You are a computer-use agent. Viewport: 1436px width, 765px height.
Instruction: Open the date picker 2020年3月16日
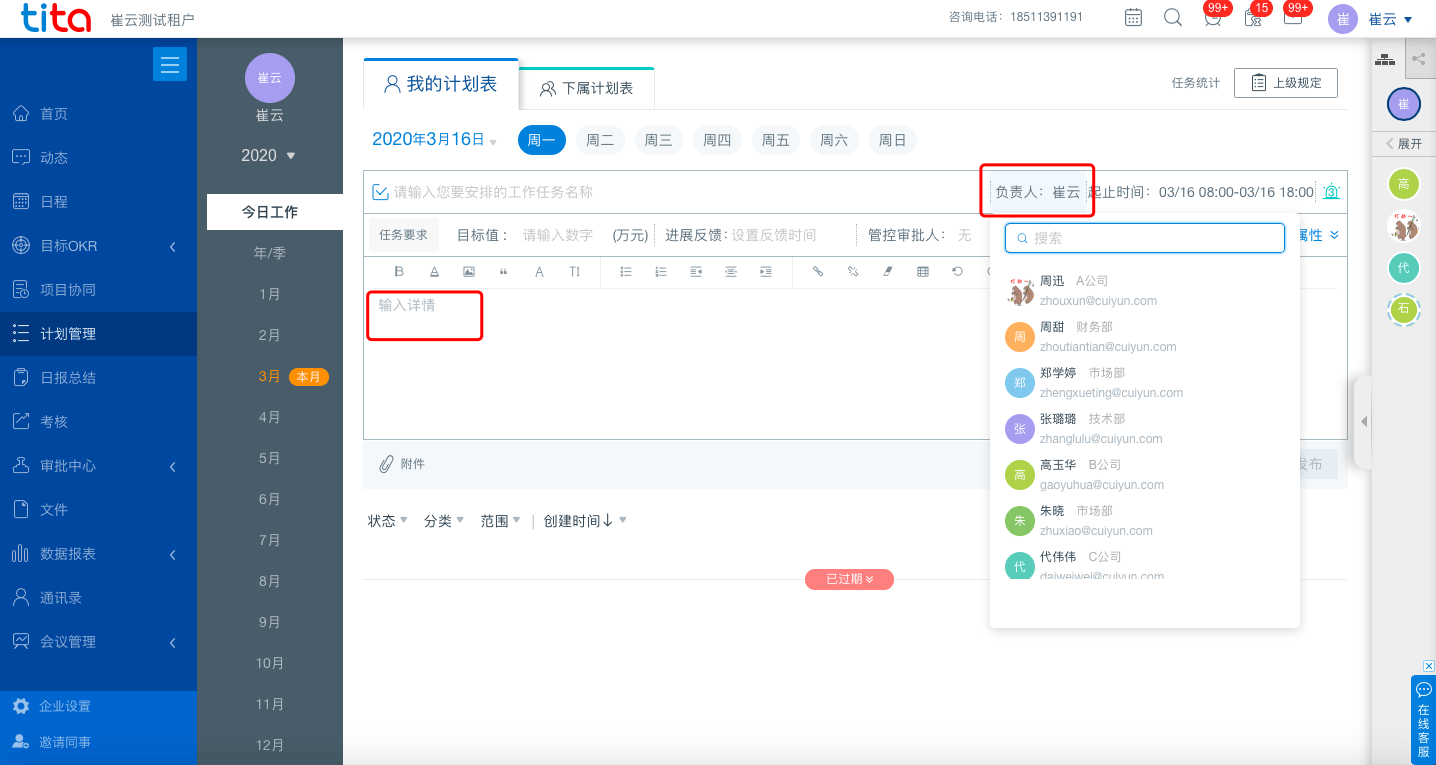click(434, 140)
